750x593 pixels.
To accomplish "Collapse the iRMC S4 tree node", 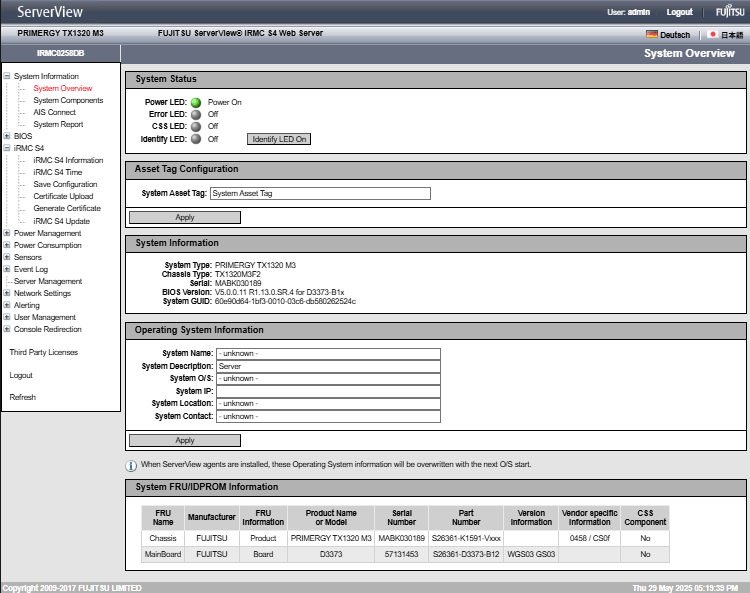I will coord(7,148).
